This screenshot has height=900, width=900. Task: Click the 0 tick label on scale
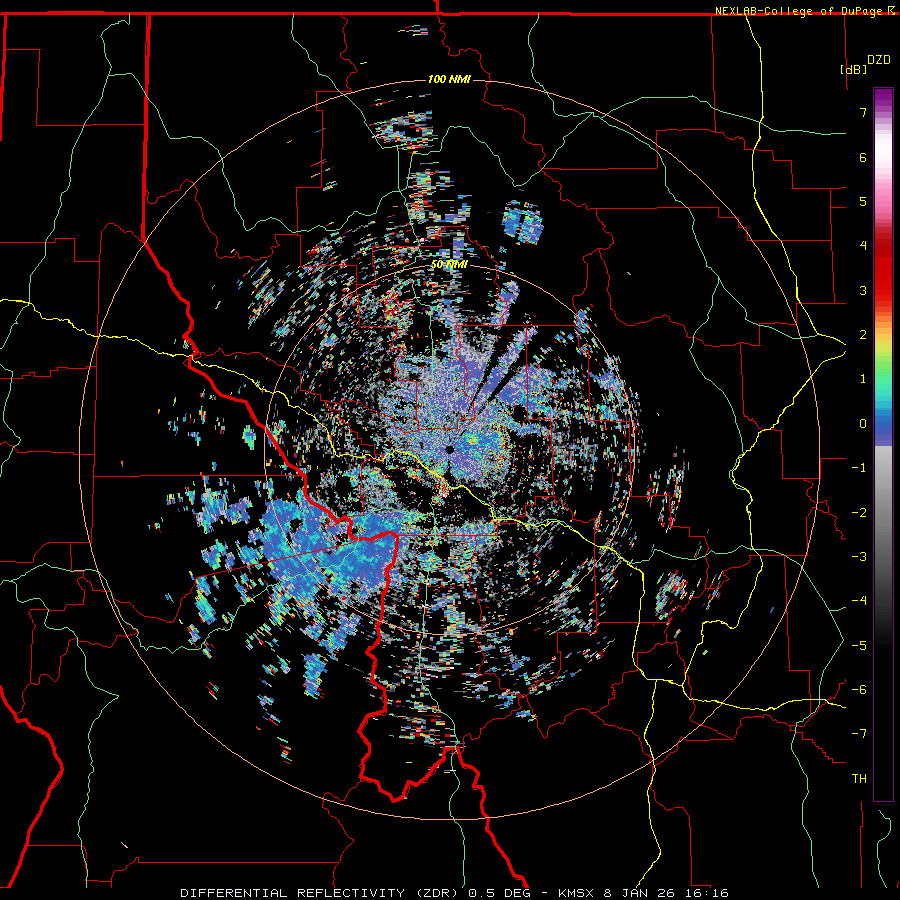(x=863, y=424)
